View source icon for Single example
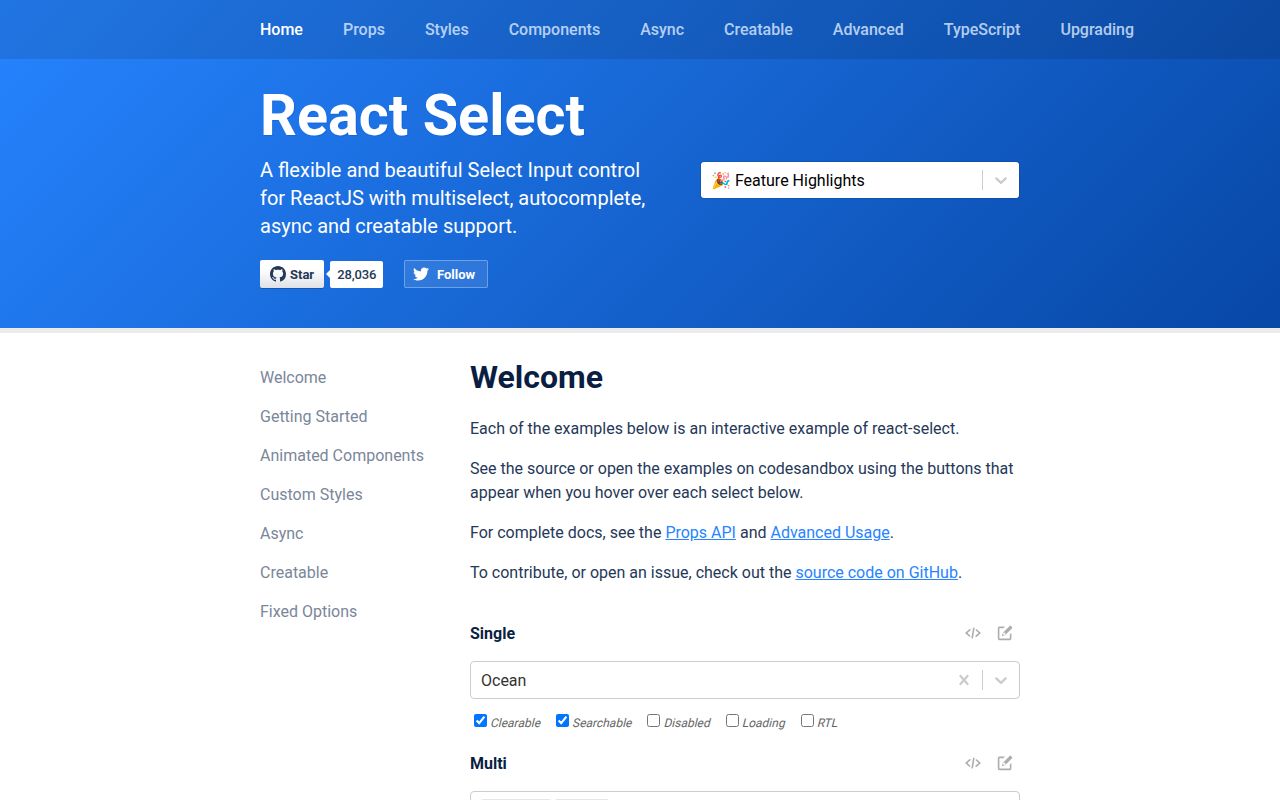This screenshot has width=1280, height=800. tap(973, 633)
